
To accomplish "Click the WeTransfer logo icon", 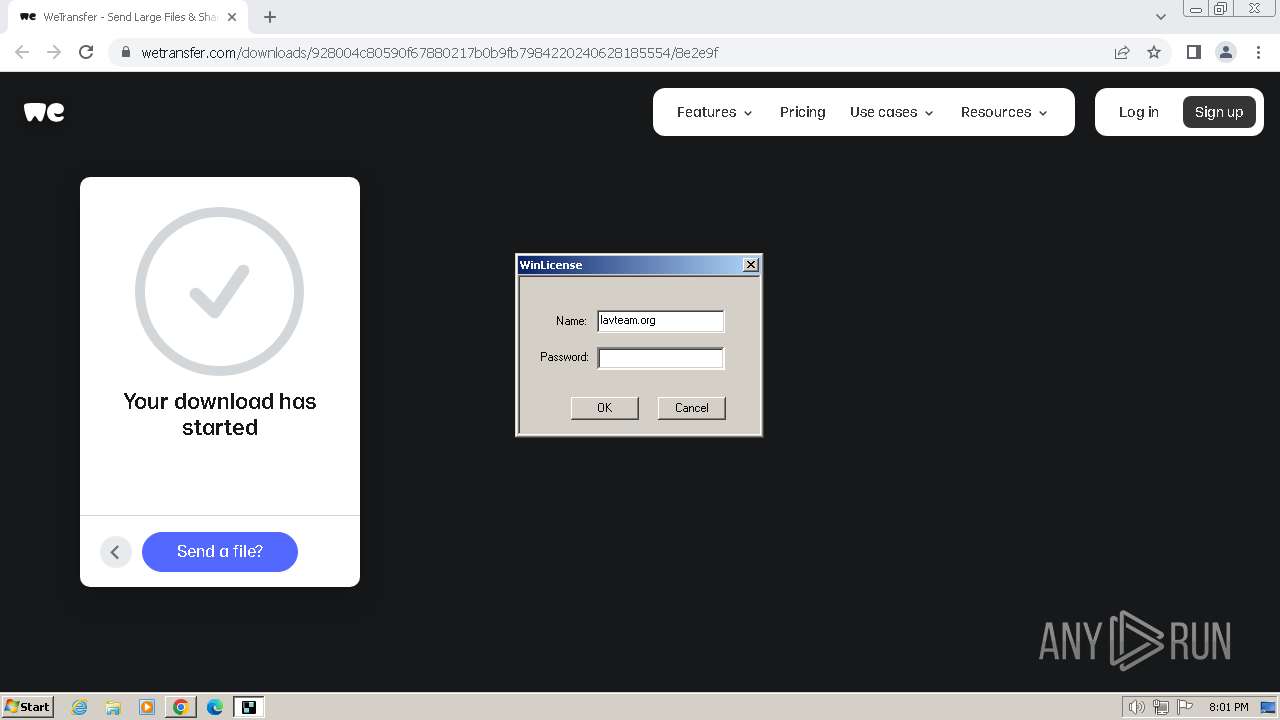I will [x=44, y=112].
